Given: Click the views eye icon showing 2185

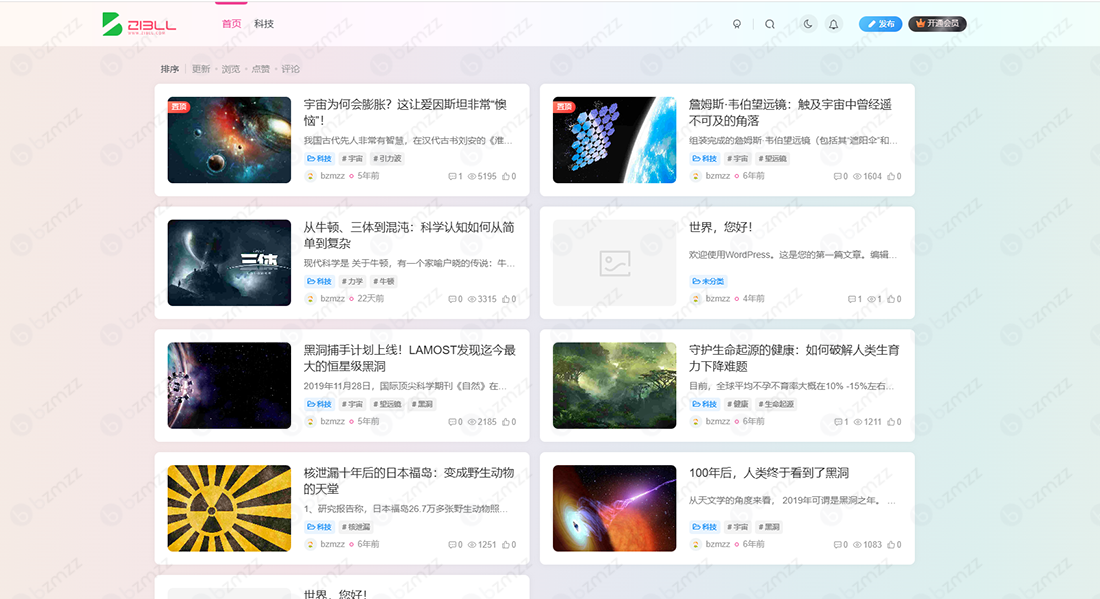Looking at the screenshot, I should click(x=472, y=422).
